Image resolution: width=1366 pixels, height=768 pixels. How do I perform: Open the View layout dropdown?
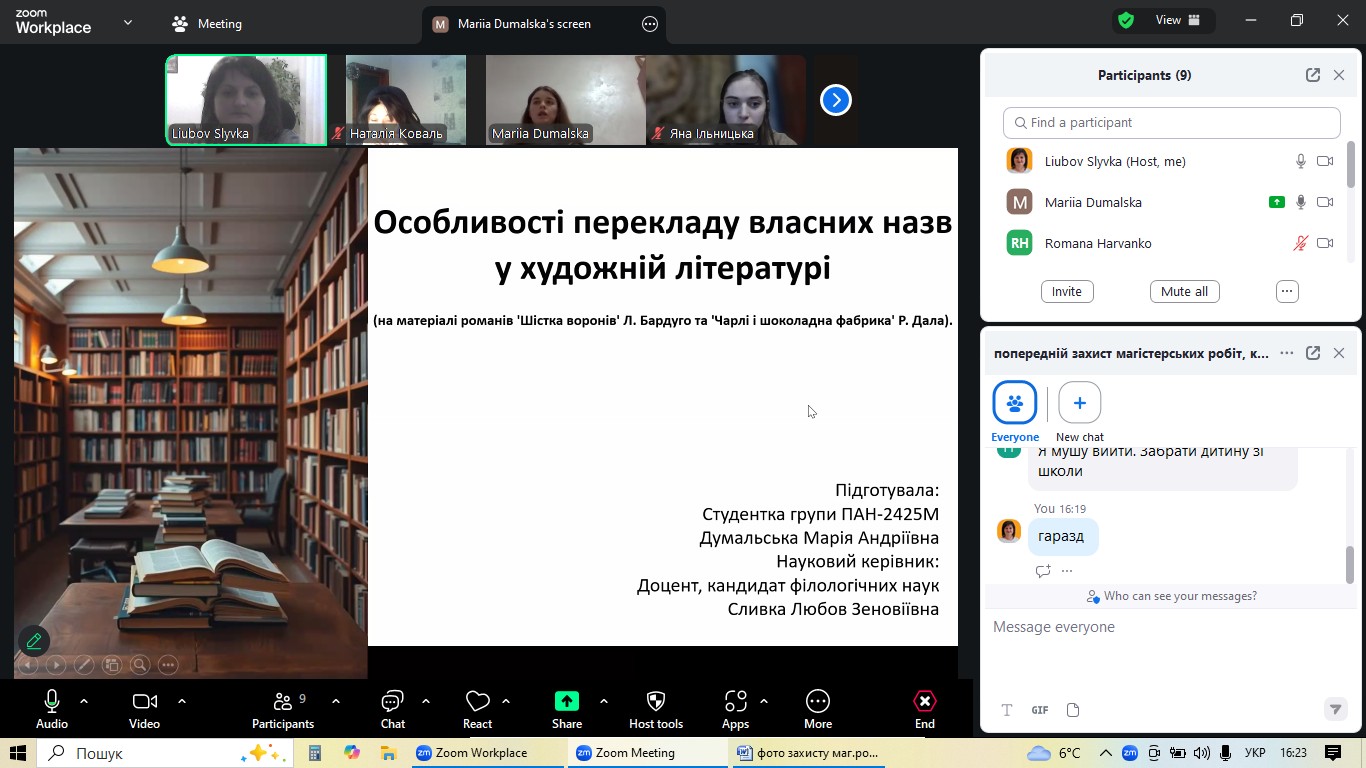coord(1178,20)
